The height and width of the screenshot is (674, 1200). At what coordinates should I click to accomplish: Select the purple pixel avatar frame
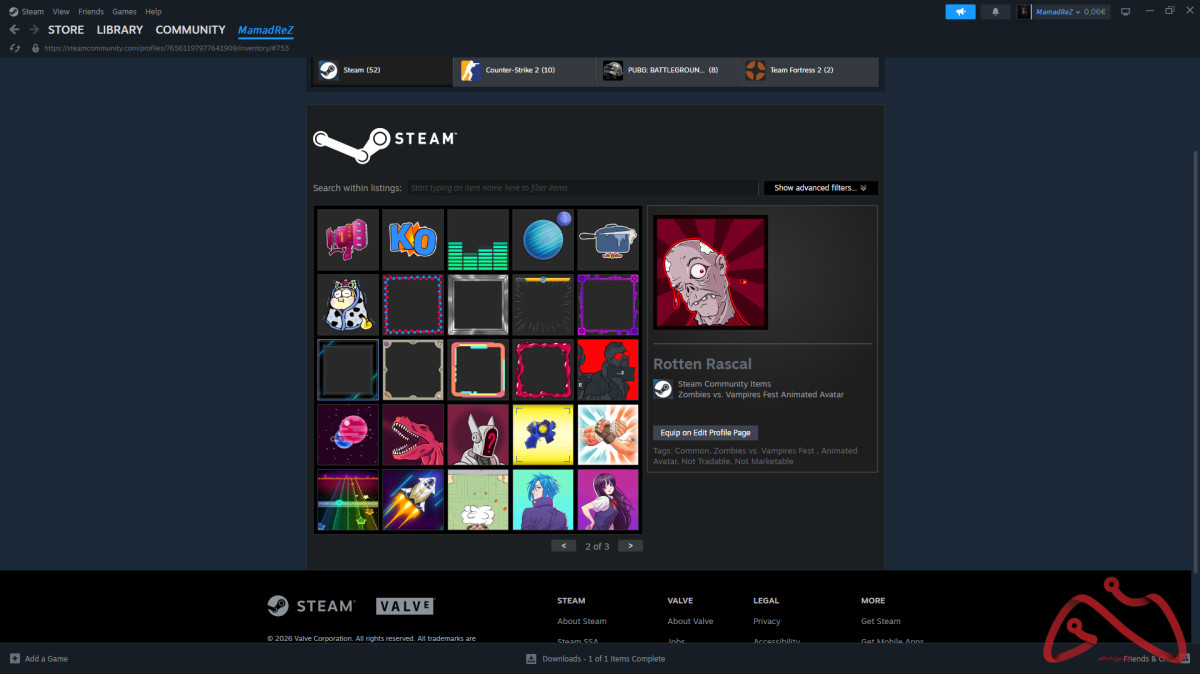pyautogui.click(x=608, y=305)
